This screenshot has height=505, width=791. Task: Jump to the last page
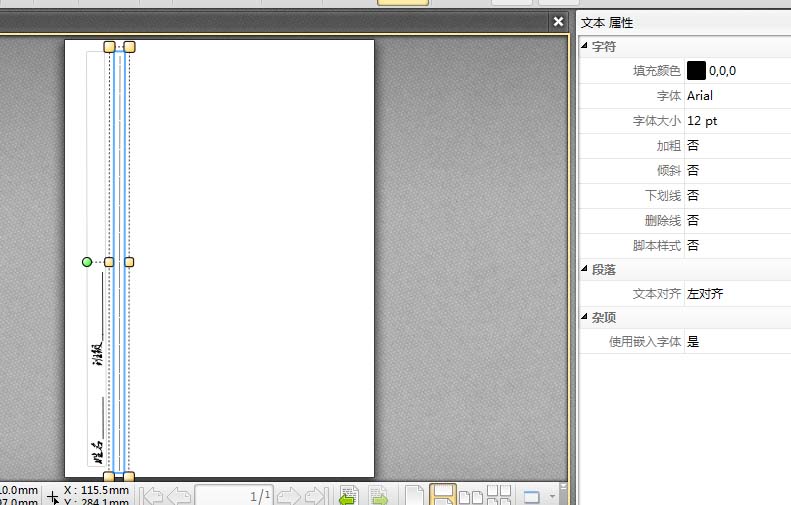316,496
